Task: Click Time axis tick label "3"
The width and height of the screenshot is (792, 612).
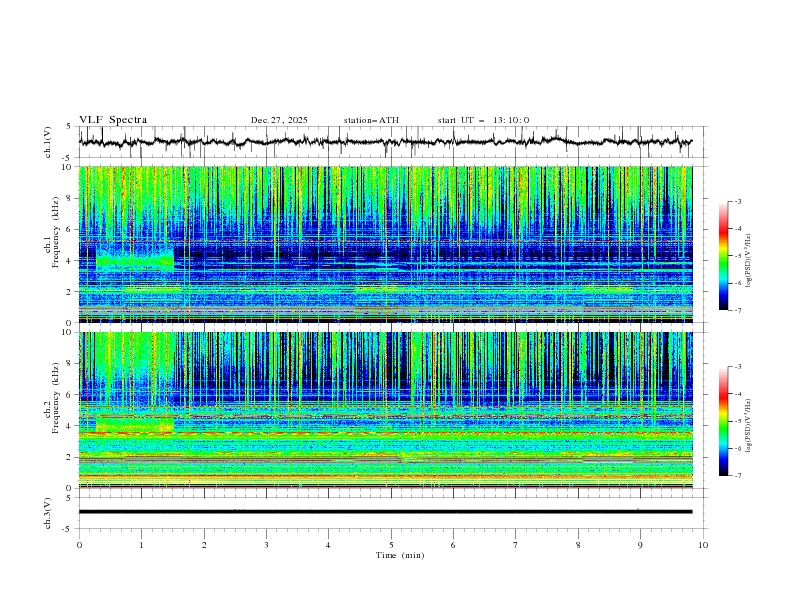Action: coord(266,545)
